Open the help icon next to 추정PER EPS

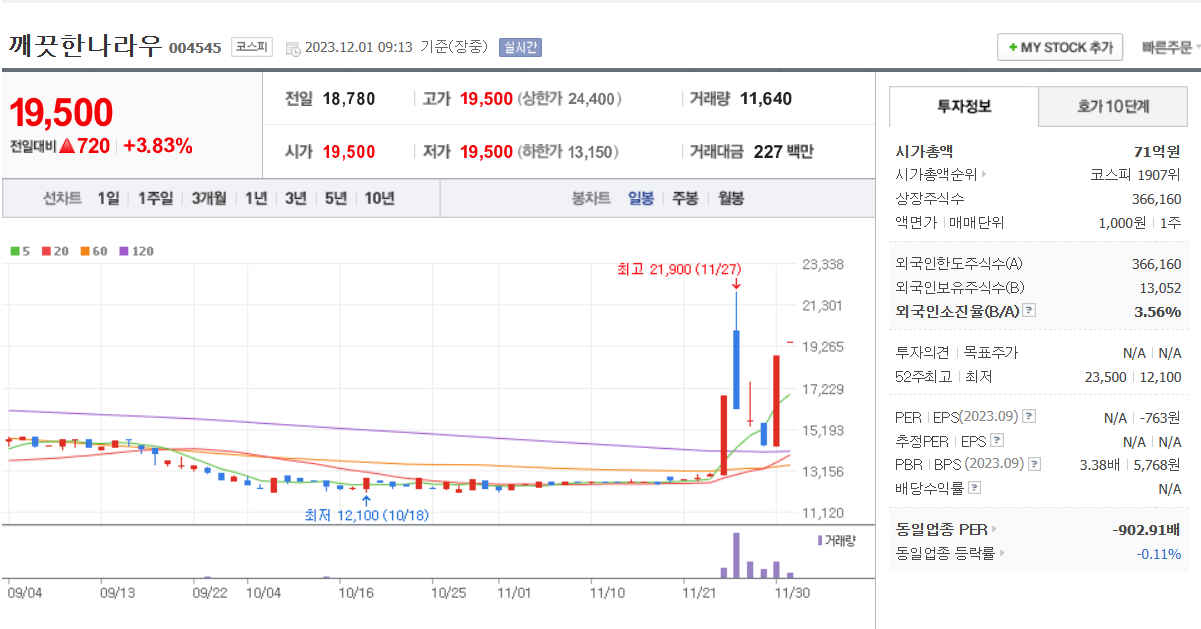tap(997, 440)
